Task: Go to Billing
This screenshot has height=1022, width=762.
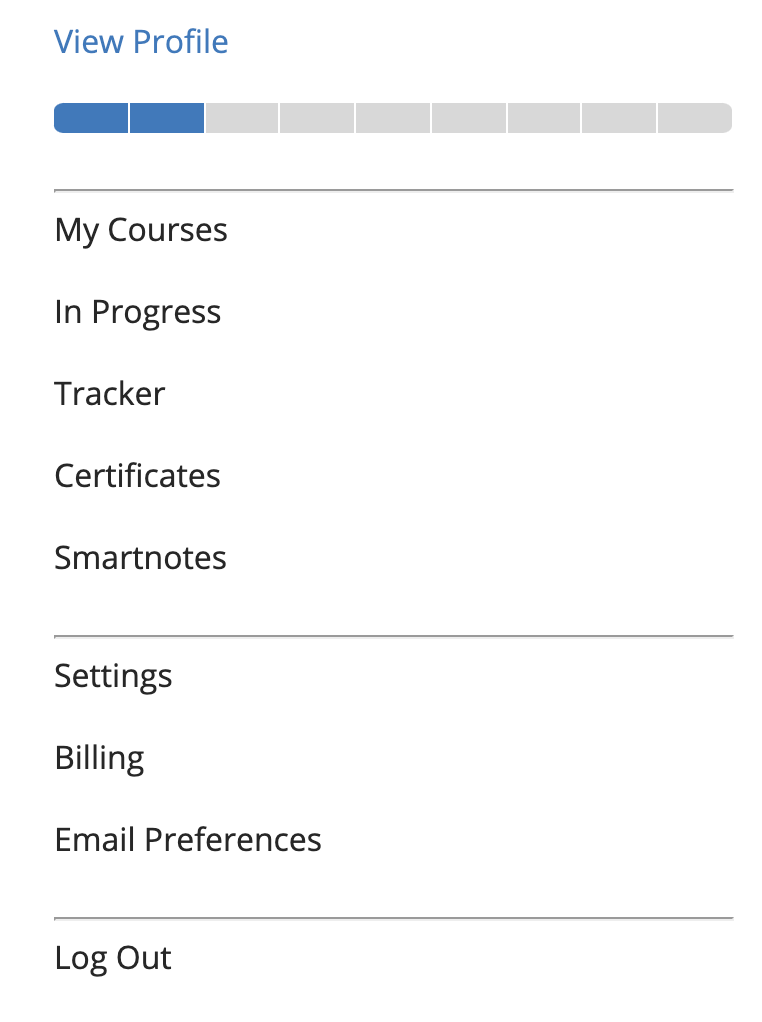Action: tap(100, 758)
